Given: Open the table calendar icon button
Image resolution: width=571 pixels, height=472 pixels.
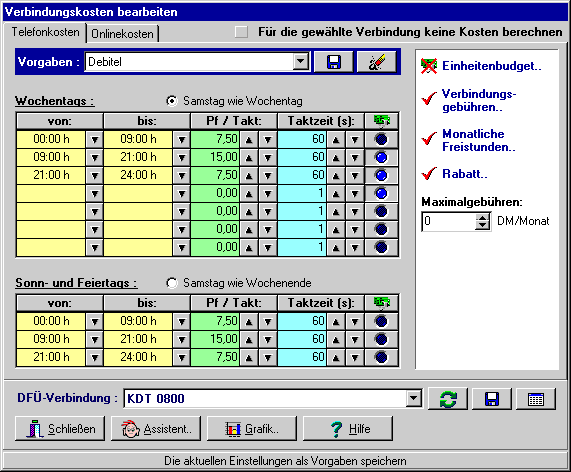Looking at the screenshot, I should click(x=536, y=399).
